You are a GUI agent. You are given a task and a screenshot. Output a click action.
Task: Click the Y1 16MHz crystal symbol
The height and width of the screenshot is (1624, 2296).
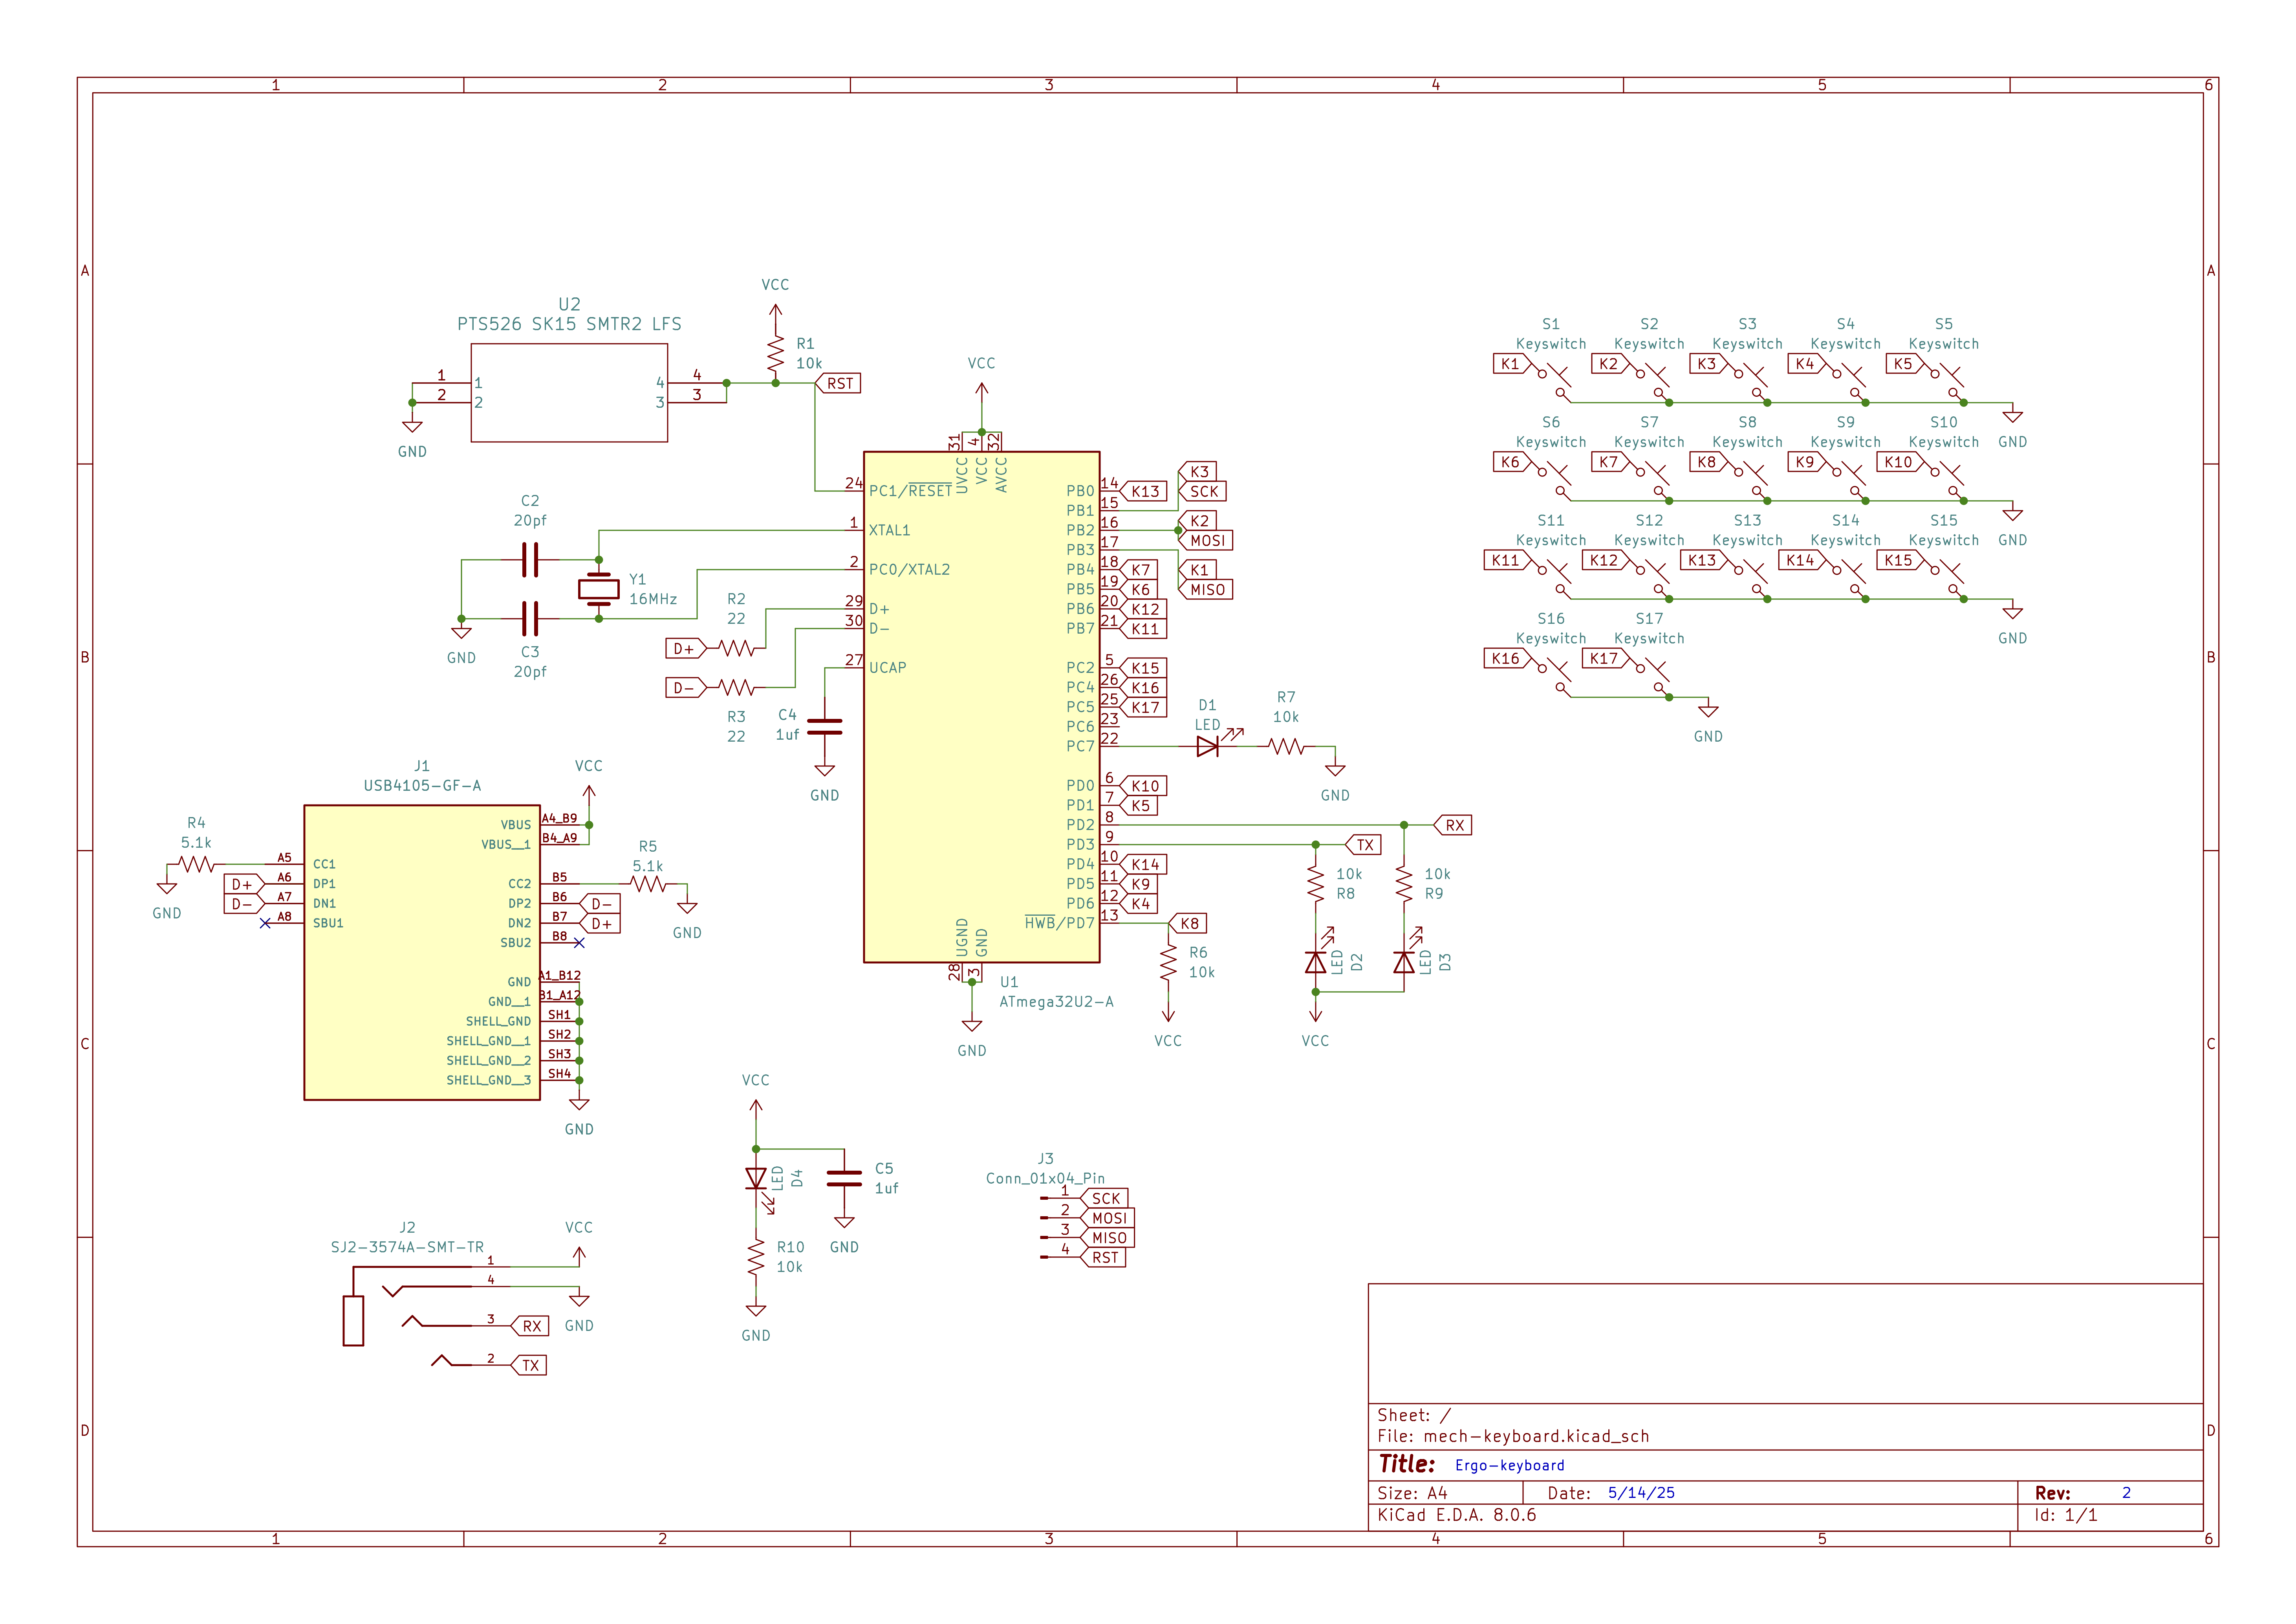click(x=598, y=589)
